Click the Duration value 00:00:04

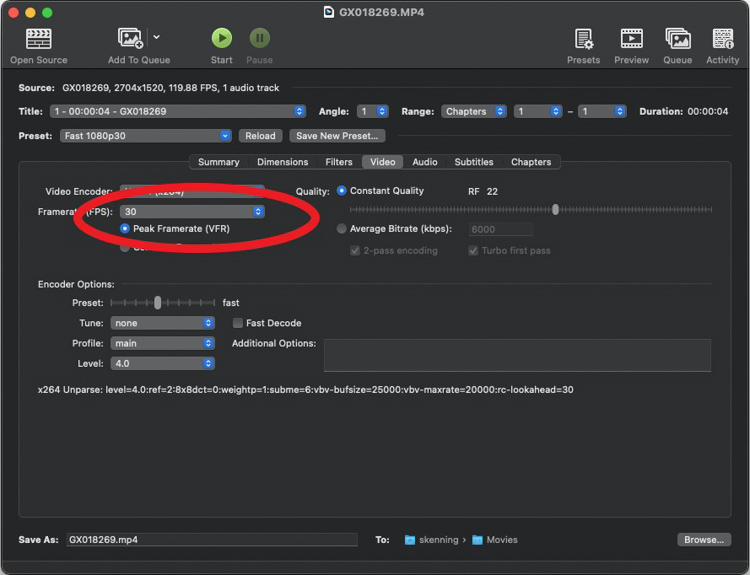tap(707, 111)
